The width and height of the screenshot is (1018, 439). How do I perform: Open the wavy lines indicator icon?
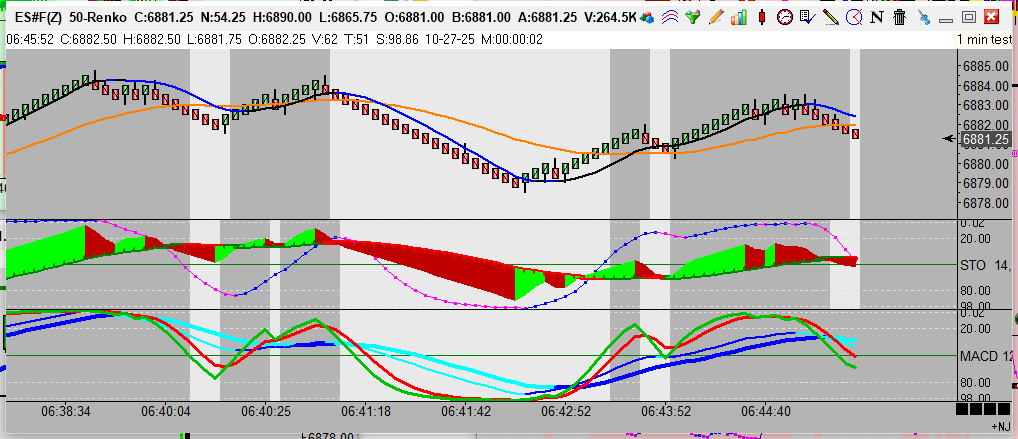671,17
